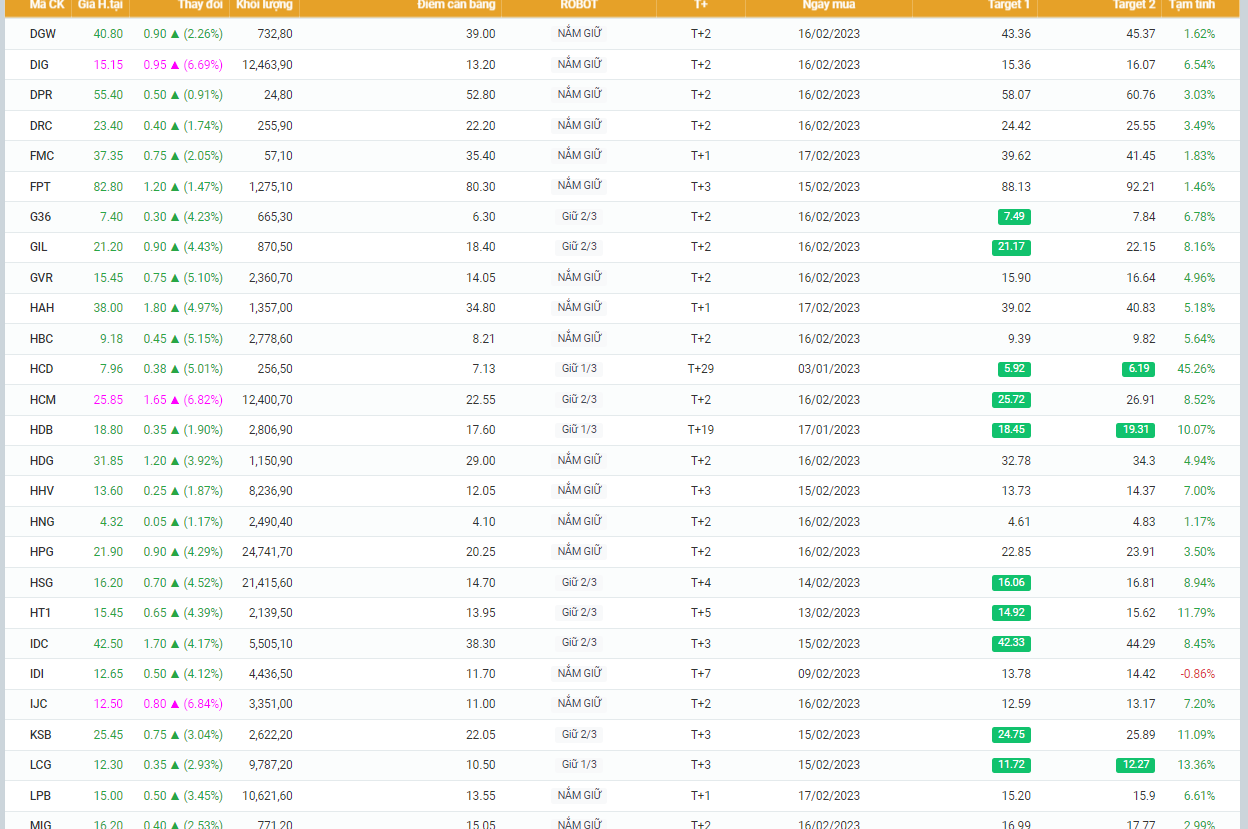Click the Giữ 1/3 tag in HDB row
This screenshot has height=829, width=1248.
tap(579, 430)
